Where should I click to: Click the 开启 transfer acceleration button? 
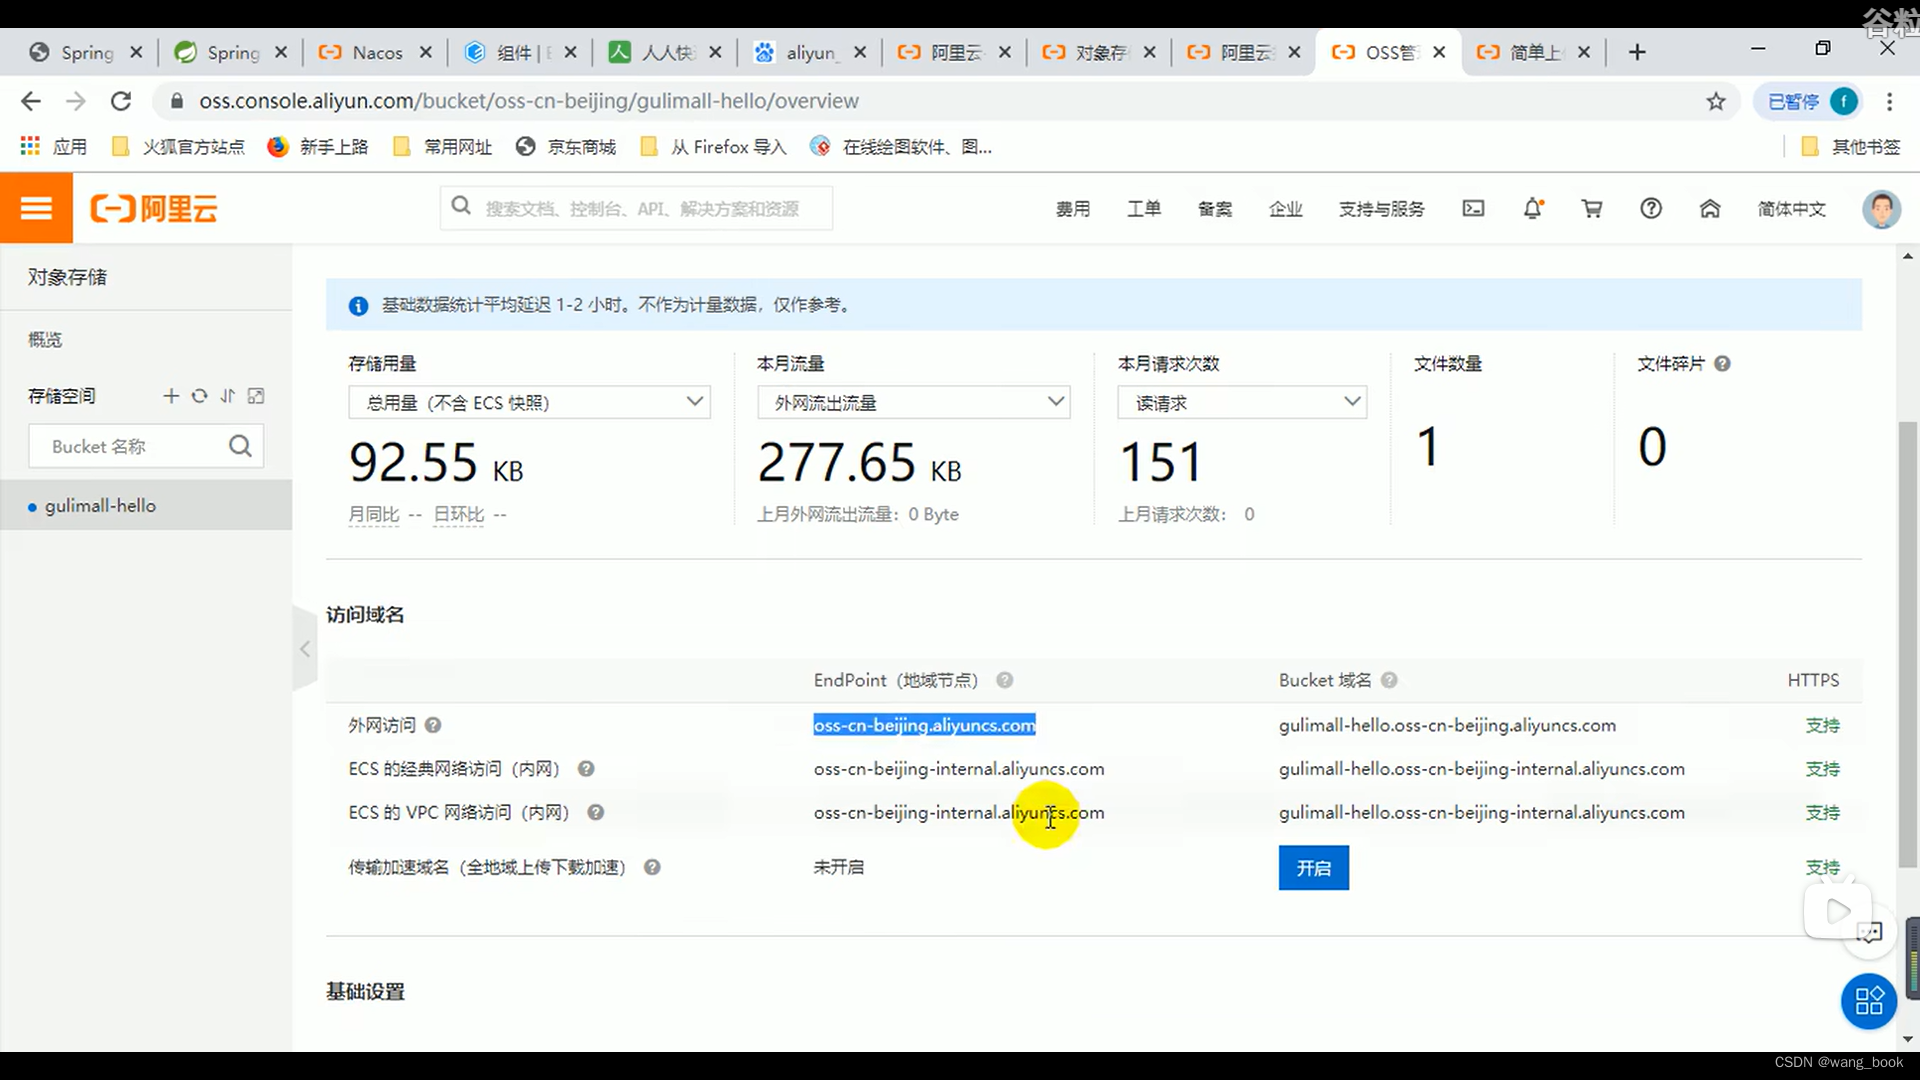tap(1313, 868)
